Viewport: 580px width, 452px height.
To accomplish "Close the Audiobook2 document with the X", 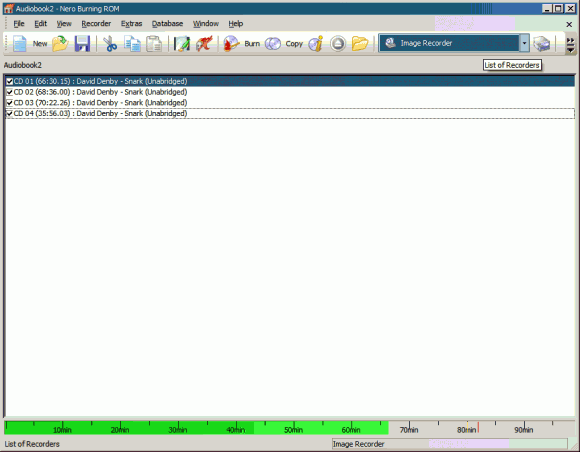I will point(569,24).
